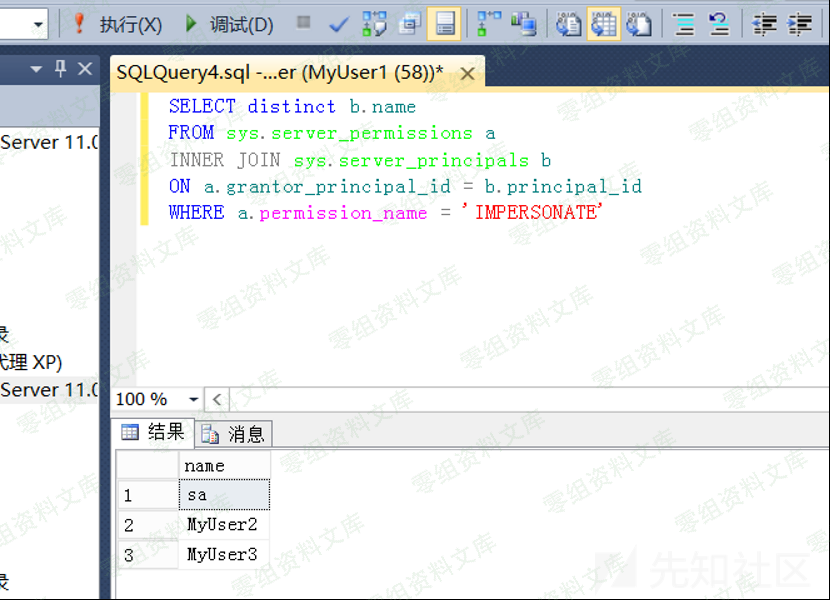The image size is (830, 600).
Task: Show the estimated execution plan
Action: click(x=374, y=24)
